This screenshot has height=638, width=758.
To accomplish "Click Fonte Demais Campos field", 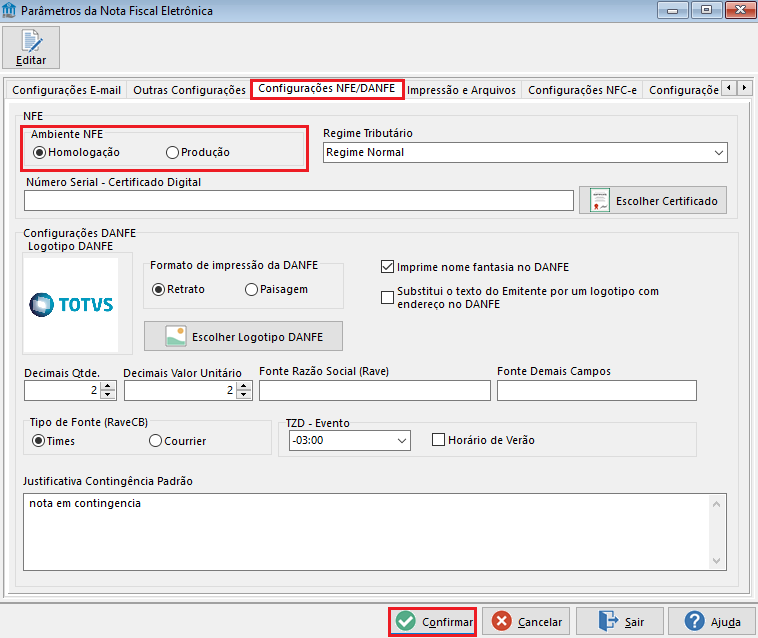I will coord(597,391).
